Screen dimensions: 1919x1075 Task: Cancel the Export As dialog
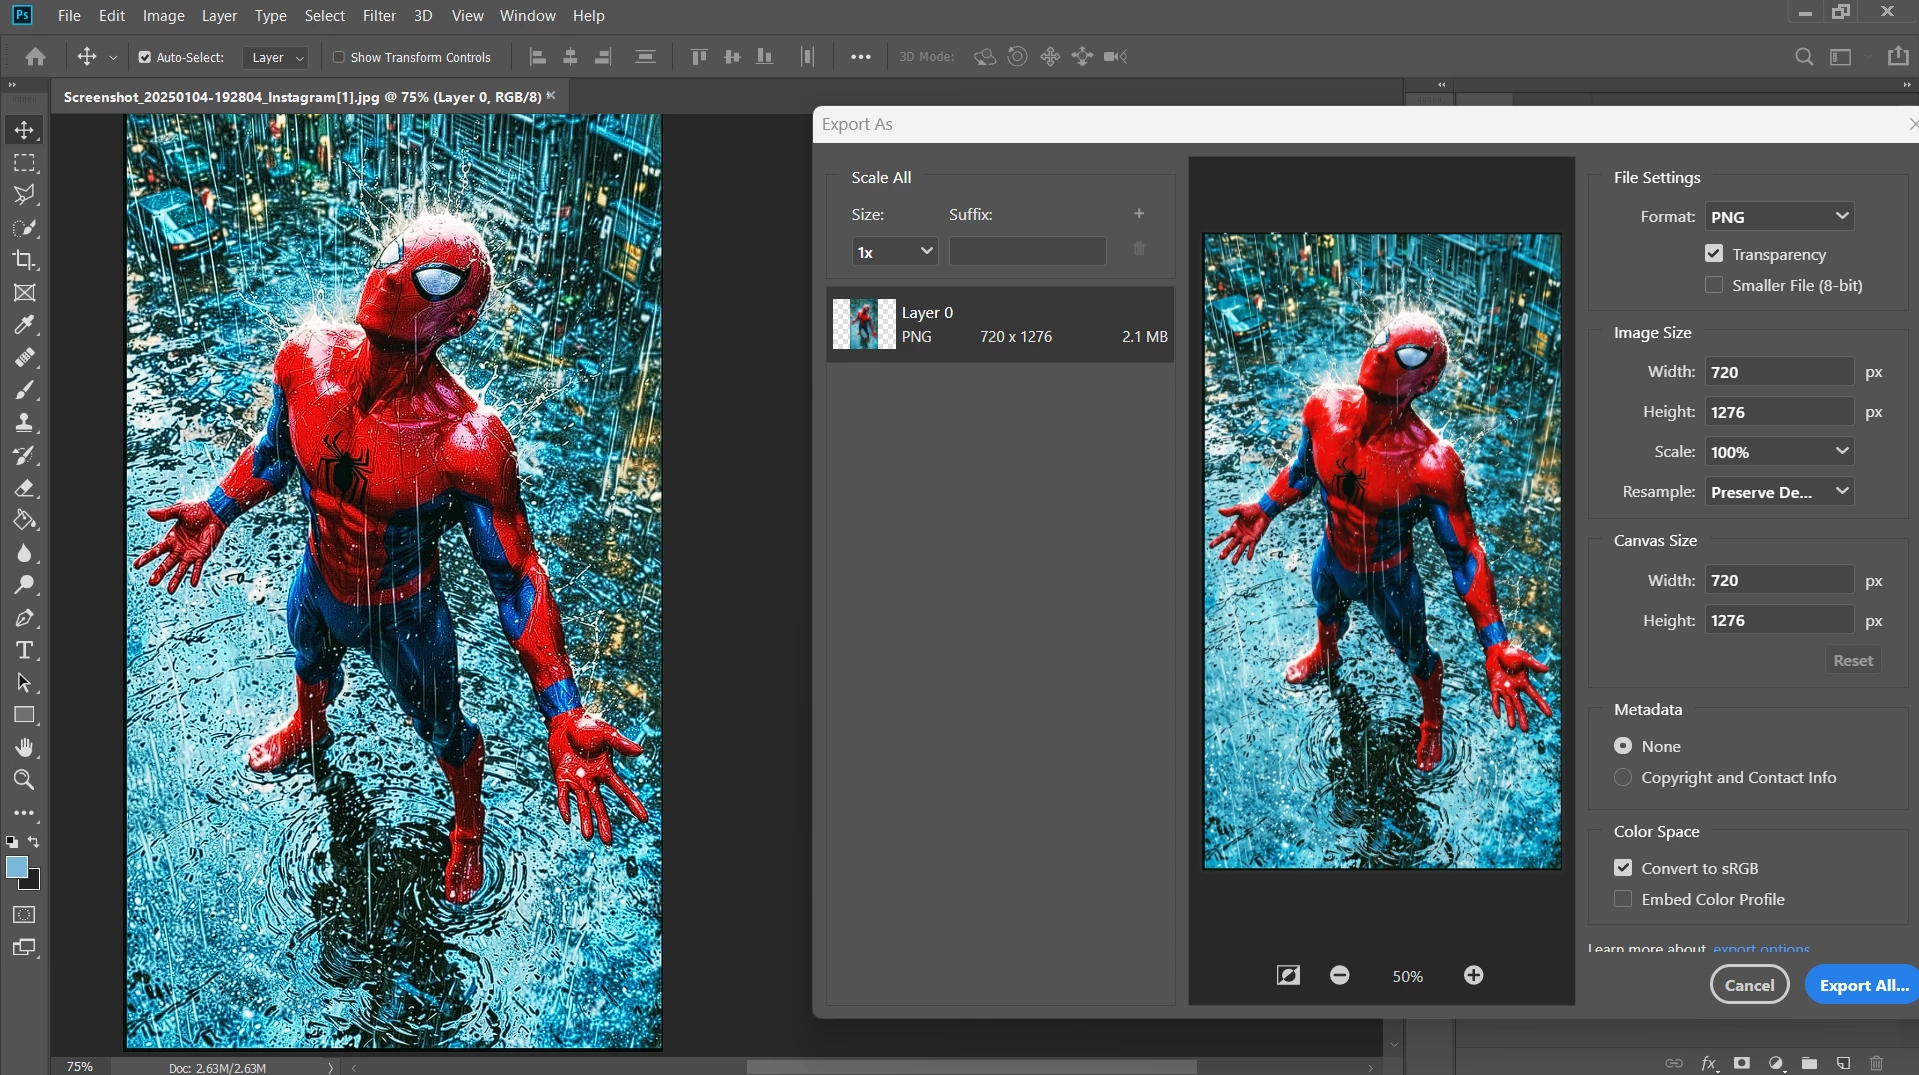pyautogui.click(x=1749, y=985)
